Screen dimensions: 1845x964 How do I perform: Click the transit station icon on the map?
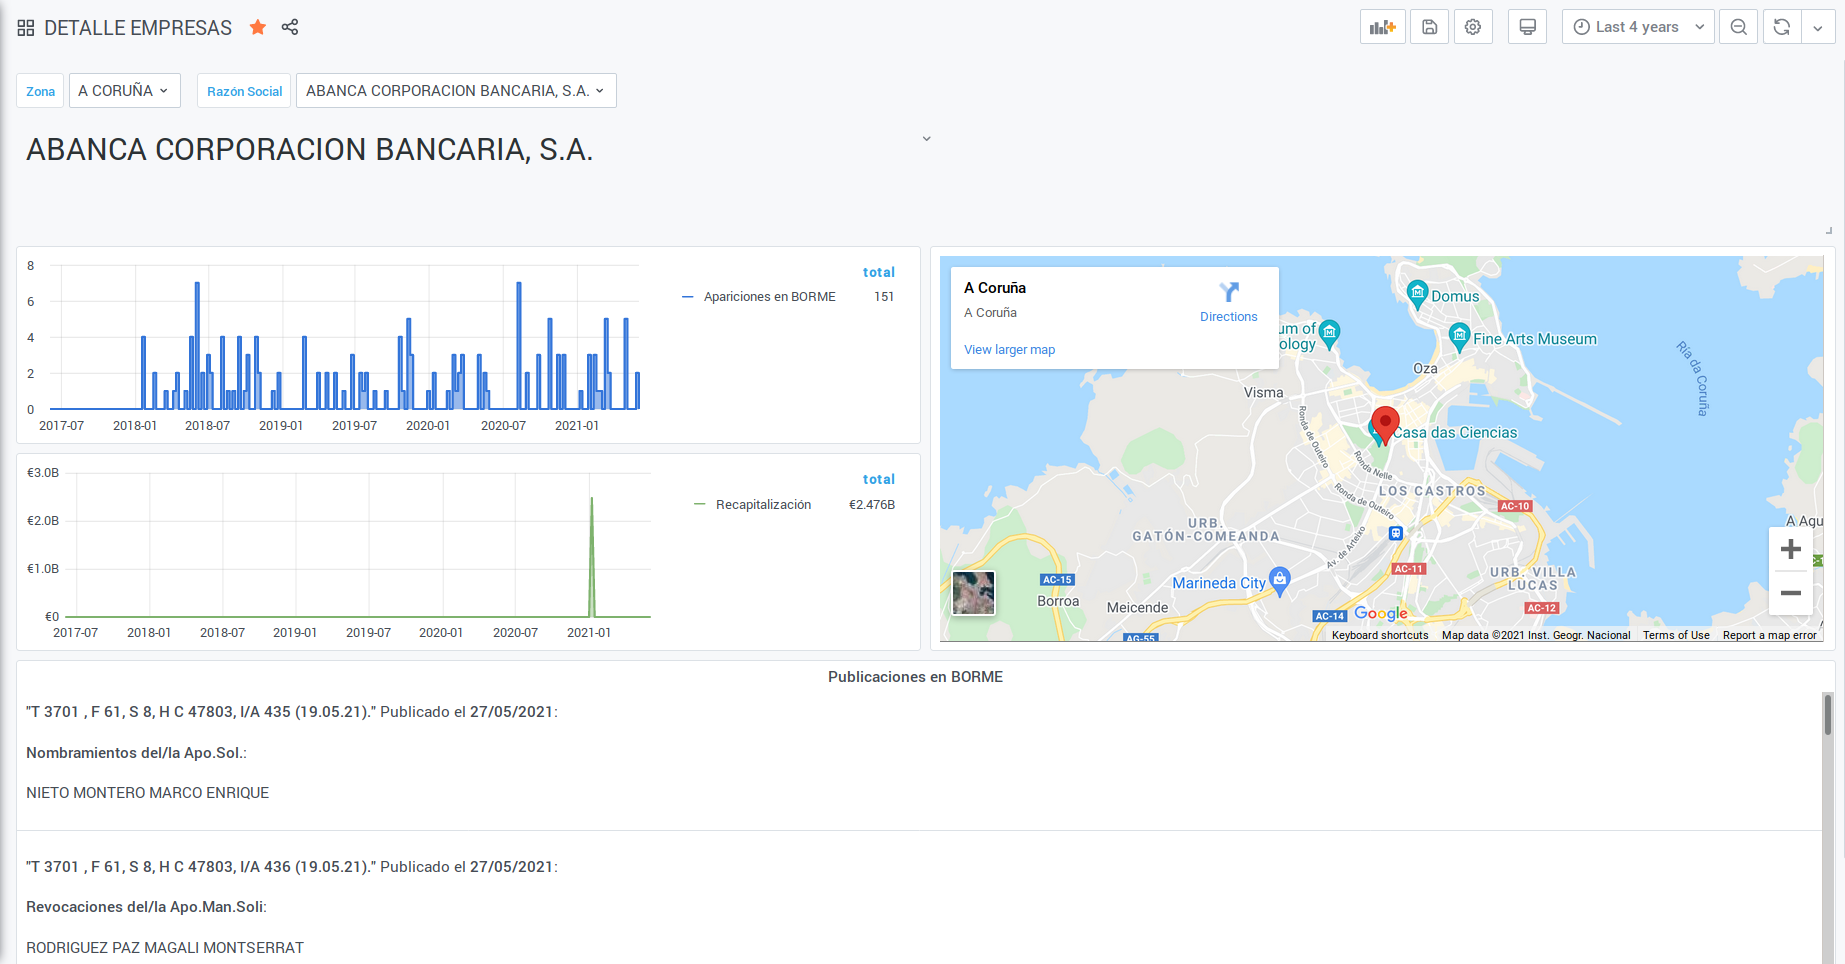[1396, 533]
